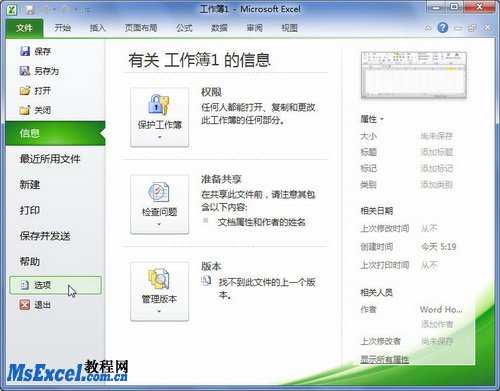The image size is (500, 391).
Task: Click the Add a title (添加标题) field
Action: pos(437,152)
